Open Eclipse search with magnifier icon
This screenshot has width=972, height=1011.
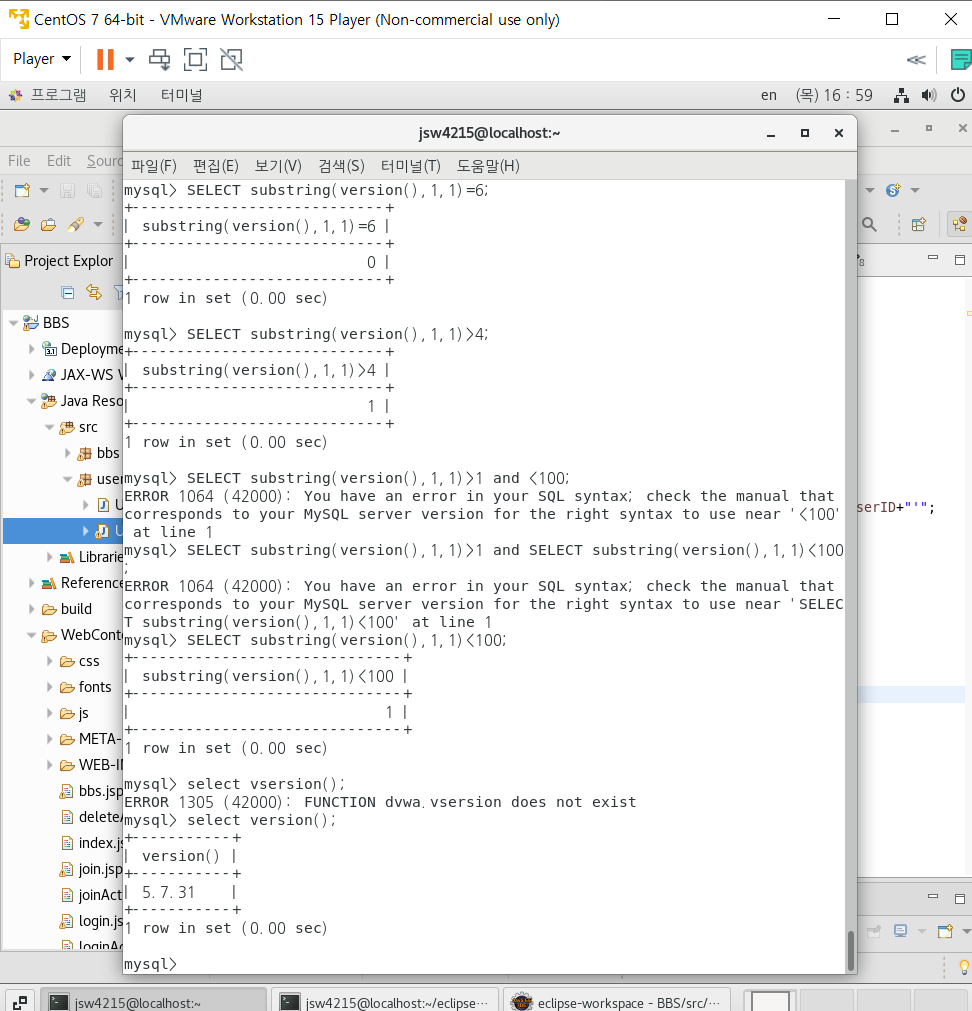coord(870,225)
